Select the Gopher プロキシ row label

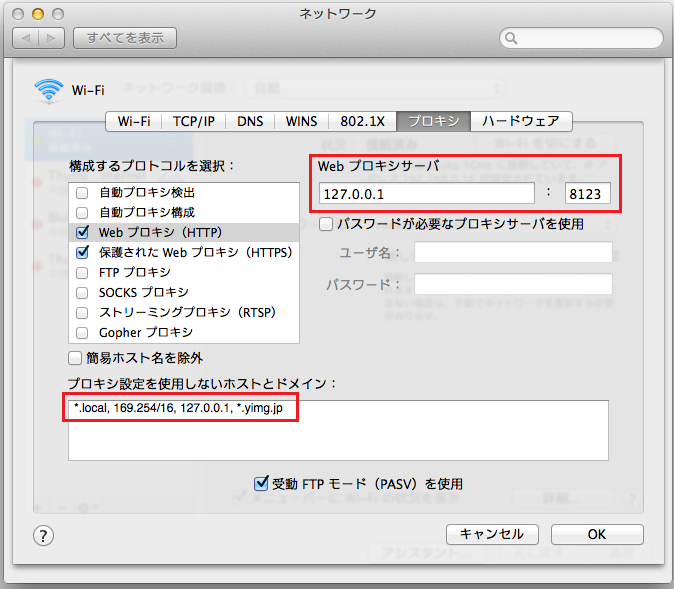(146, 333)
